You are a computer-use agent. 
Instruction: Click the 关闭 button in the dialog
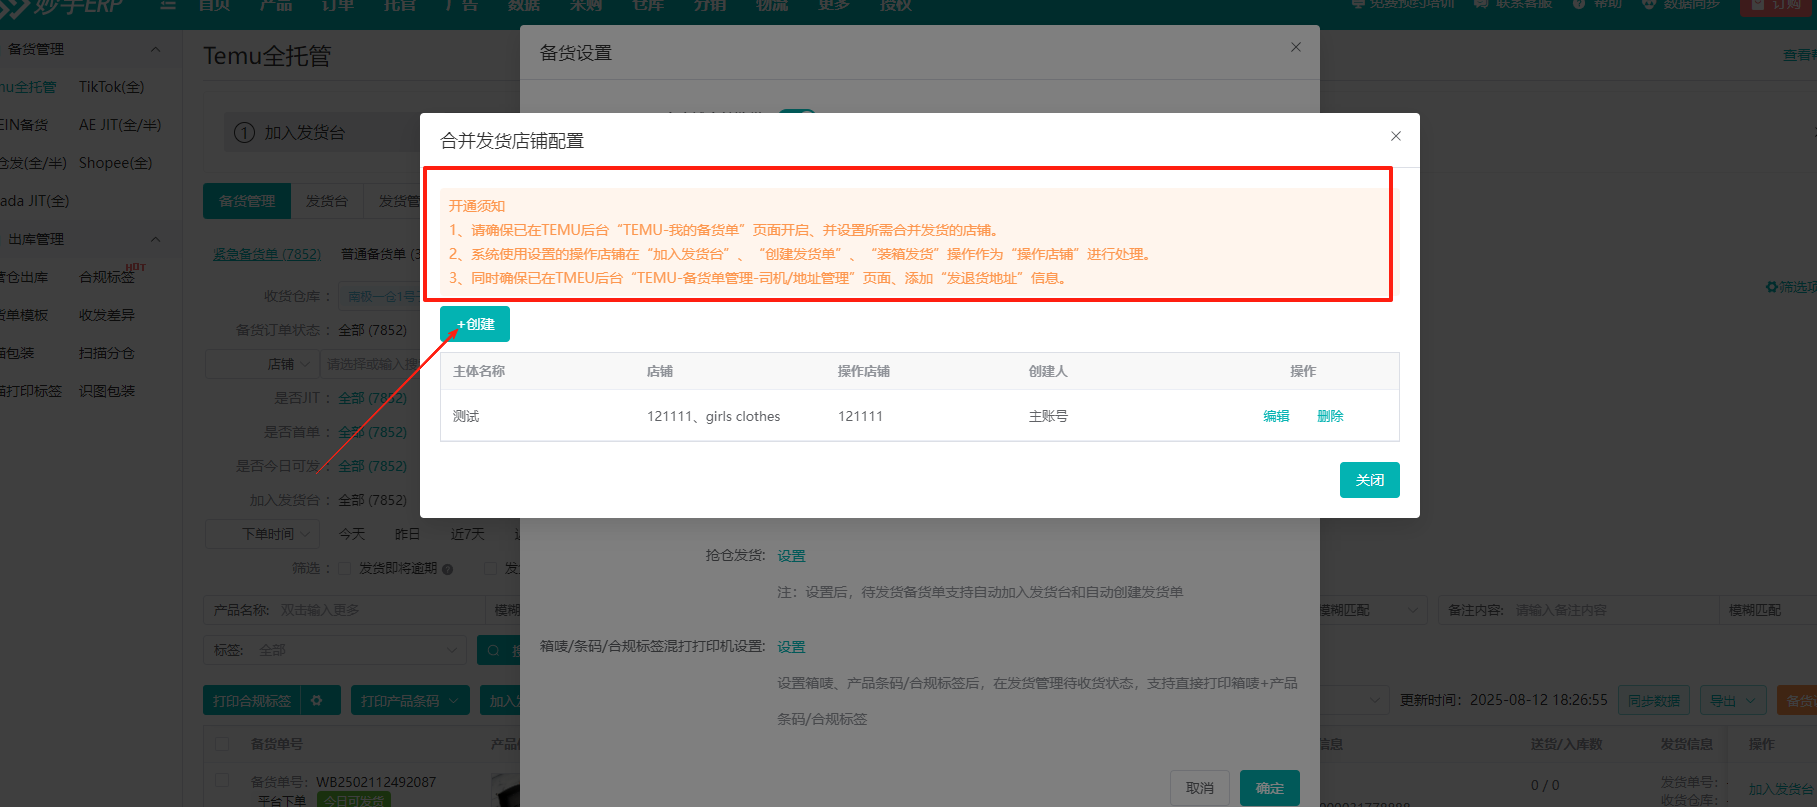[x=1369, y=480]
